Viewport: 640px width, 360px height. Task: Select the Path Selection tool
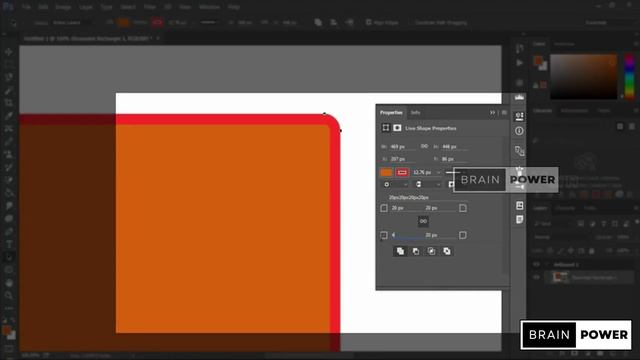click(9, 257)
